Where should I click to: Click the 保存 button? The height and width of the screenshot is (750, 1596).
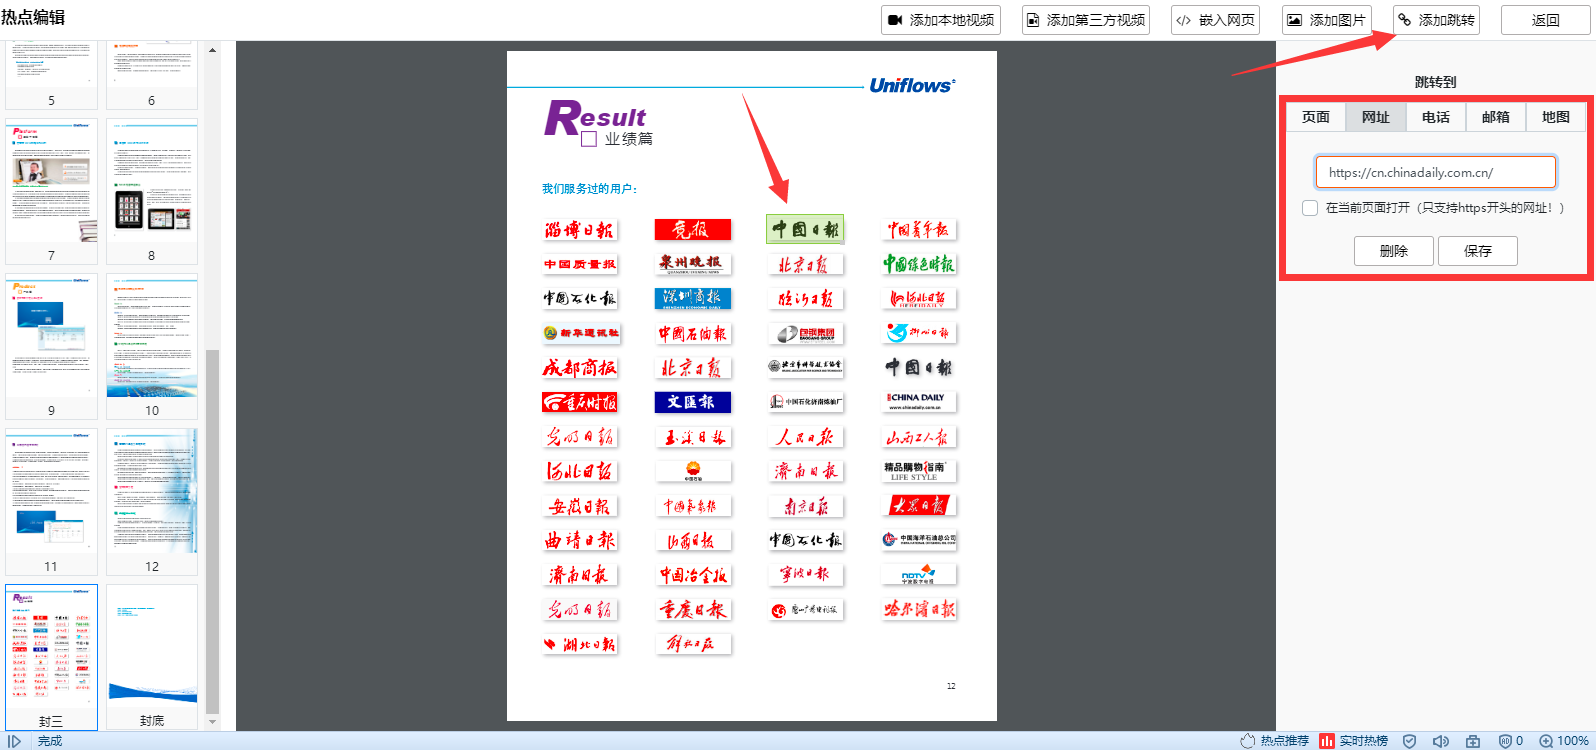click(1477, 251)
